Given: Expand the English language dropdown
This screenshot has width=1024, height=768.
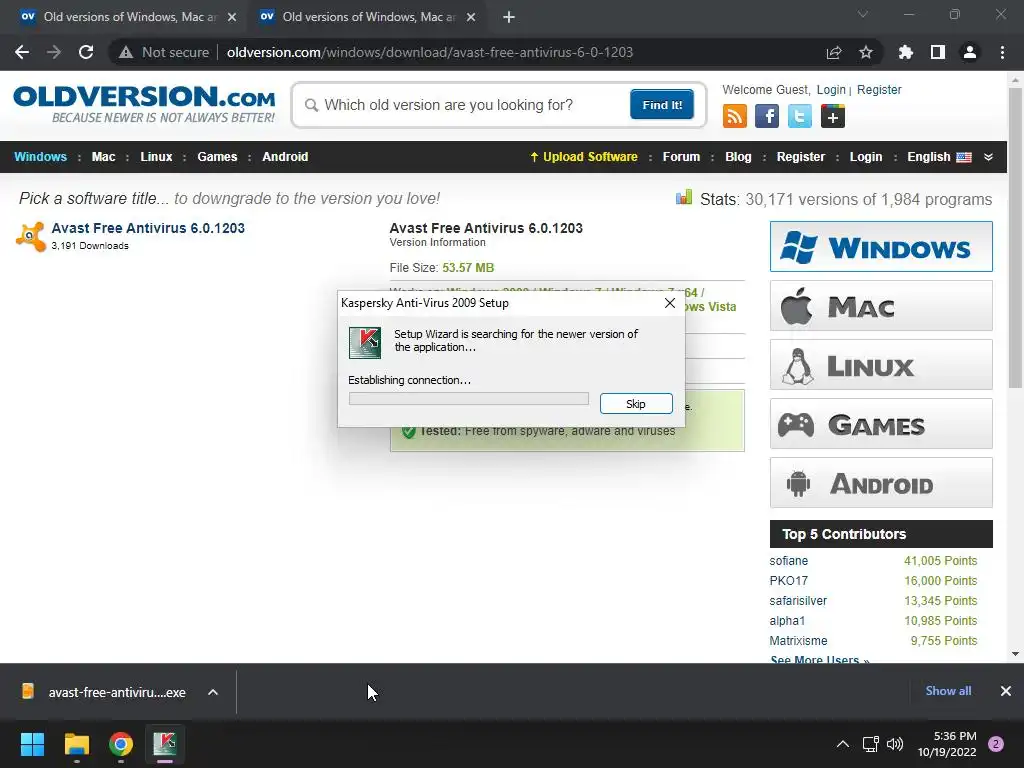Looking at the screenshot, I should click(x=989, y=157).
